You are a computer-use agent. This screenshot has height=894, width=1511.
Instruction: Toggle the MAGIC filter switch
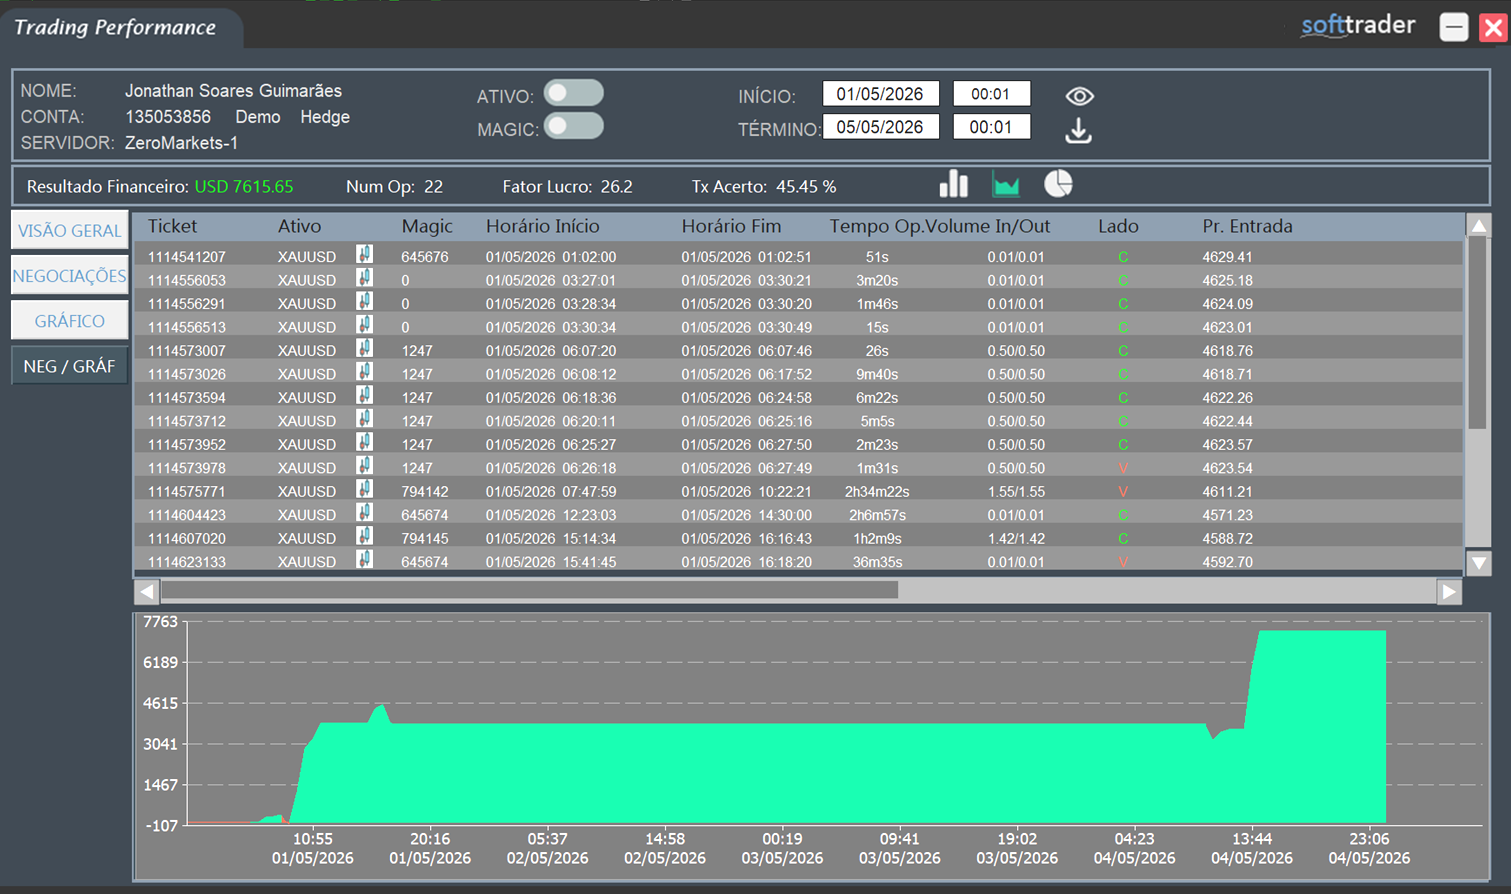click(574, 126)
